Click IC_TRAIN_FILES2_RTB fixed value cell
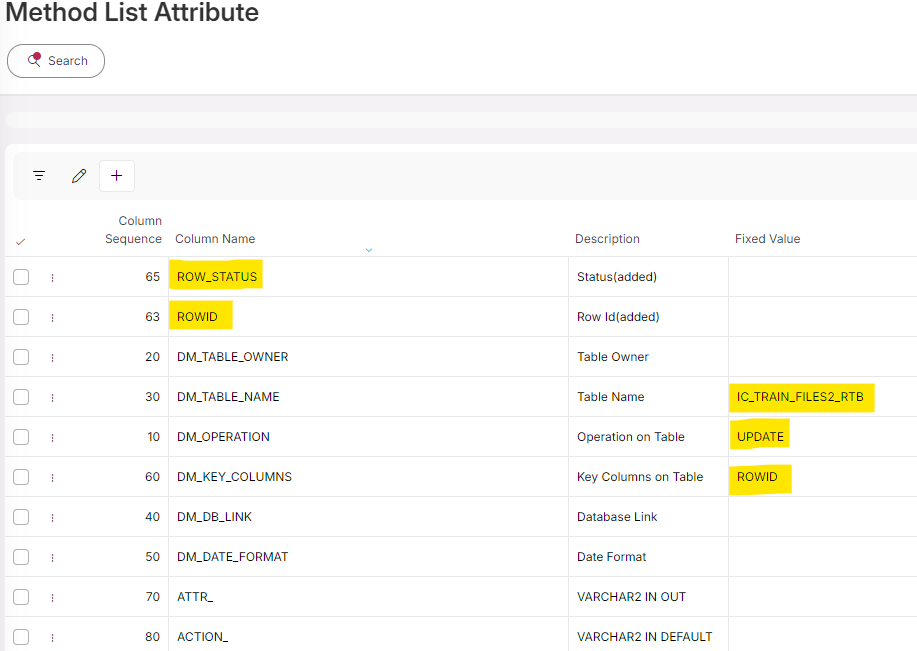The height and width of the screenshot is (651, 917). pyautogui.click(x=823, y=397)
